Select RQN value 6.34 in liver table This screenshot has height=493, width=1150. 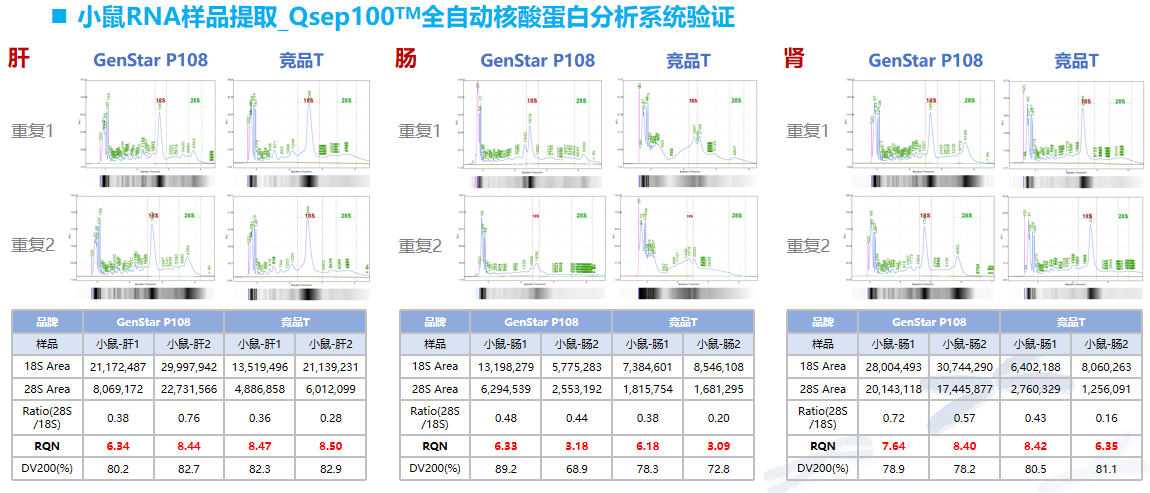click(x=120, y=445)
